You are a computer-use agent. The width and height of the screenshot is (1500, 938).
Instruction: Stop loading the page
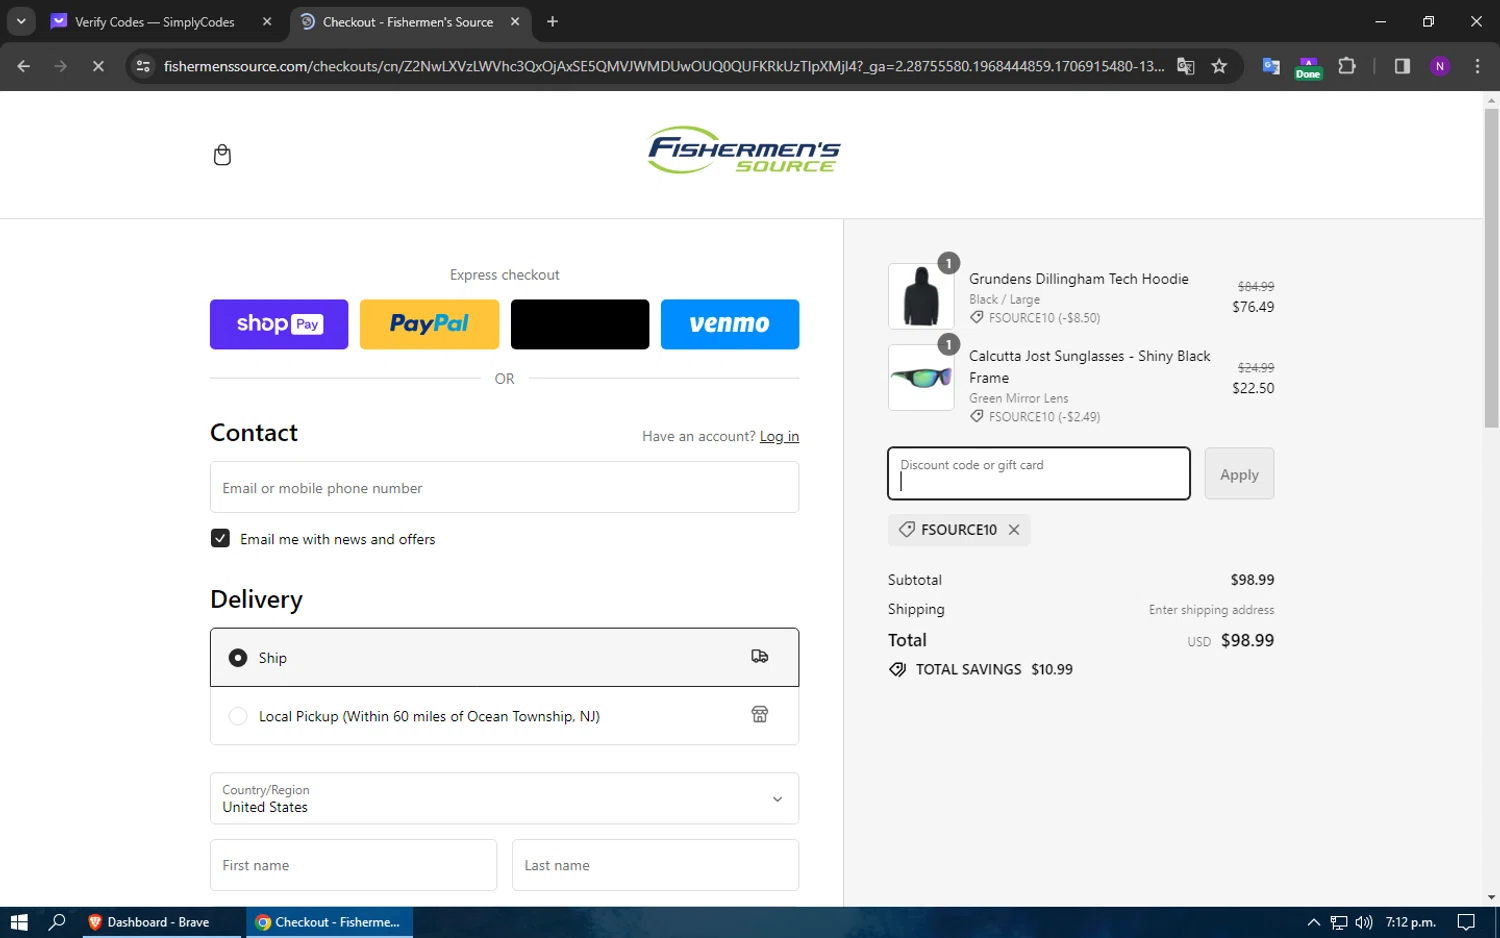click(98, 66)
